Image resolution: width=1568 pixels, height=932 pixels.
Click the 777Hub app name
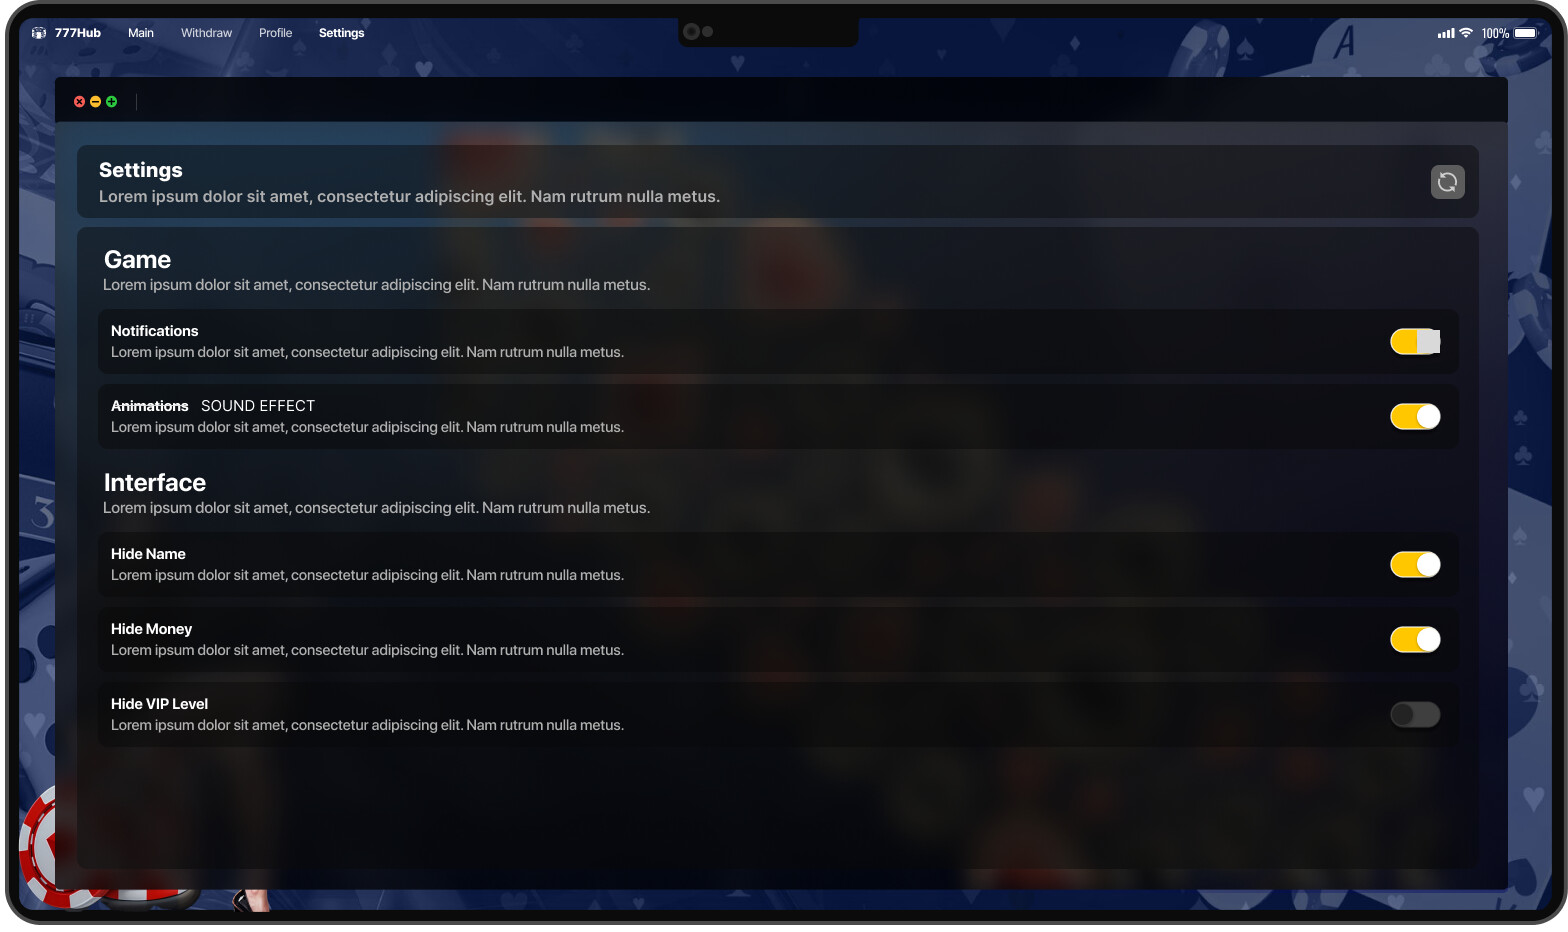78,33
